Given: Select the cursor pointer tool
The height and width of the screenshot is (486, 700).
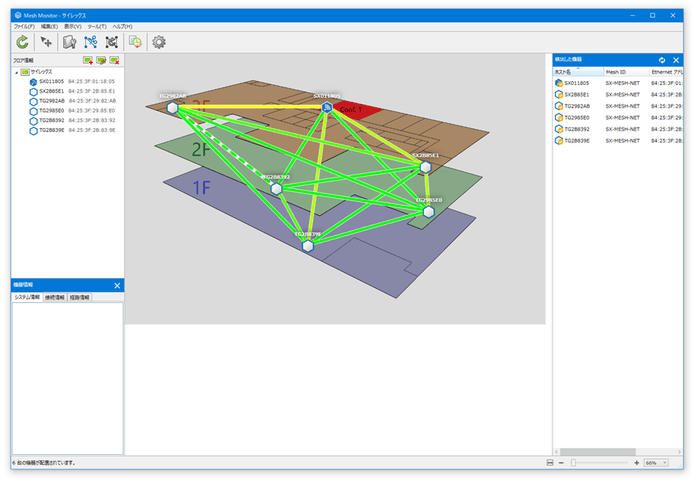Looking at the screenshot, I should coord(46,42).
